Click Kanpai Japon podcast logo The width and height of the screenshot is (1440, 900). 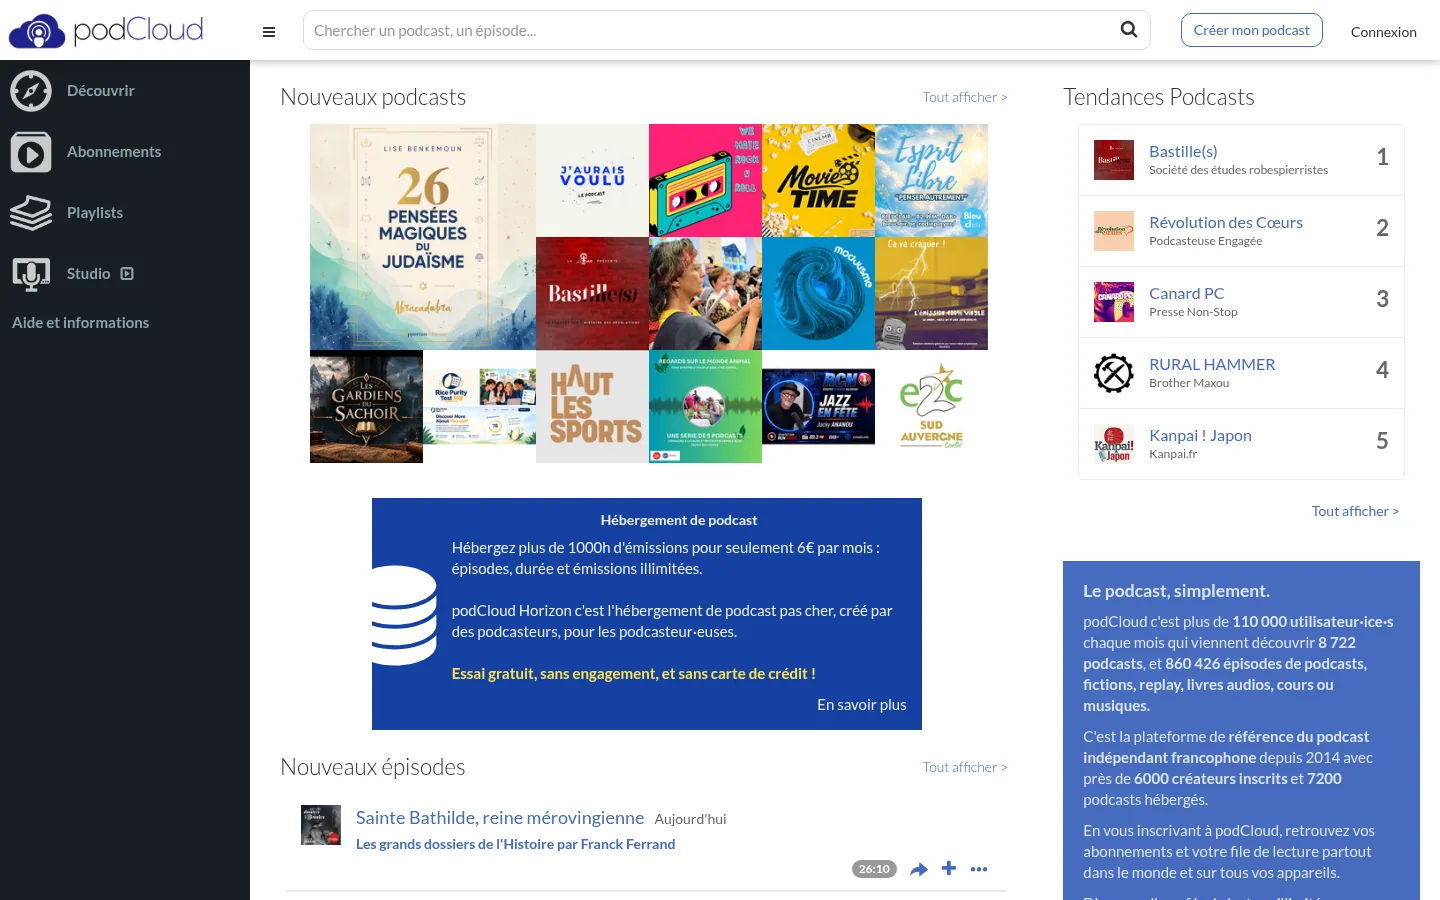pyautogui.click(x=1114, y=444)
